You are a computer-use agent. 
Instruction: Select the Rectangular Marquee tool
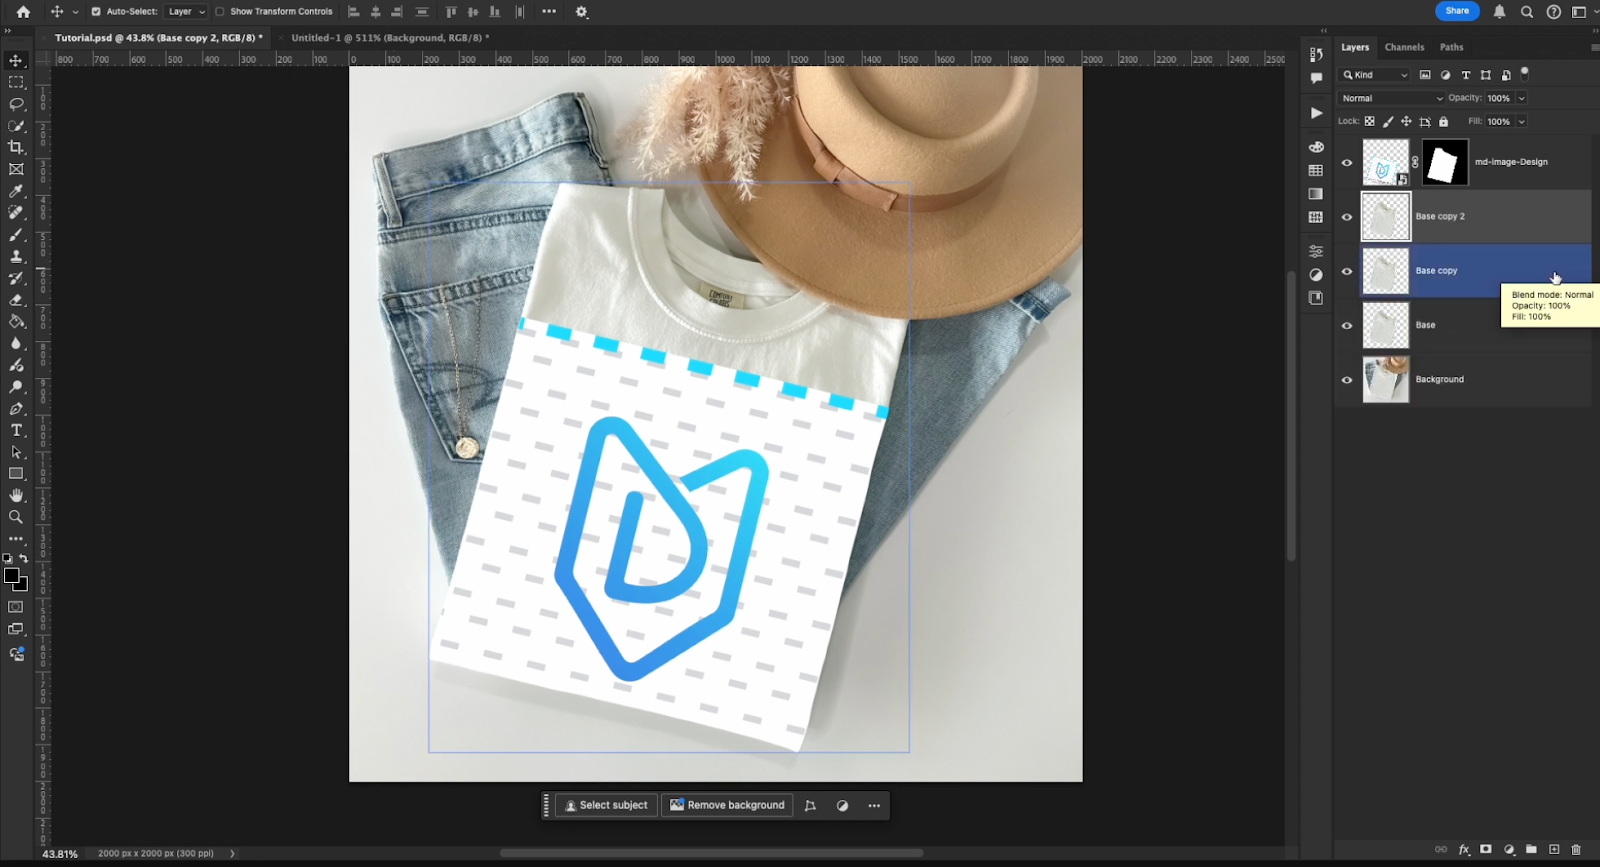pyautogui.click(x=16, y=82)
